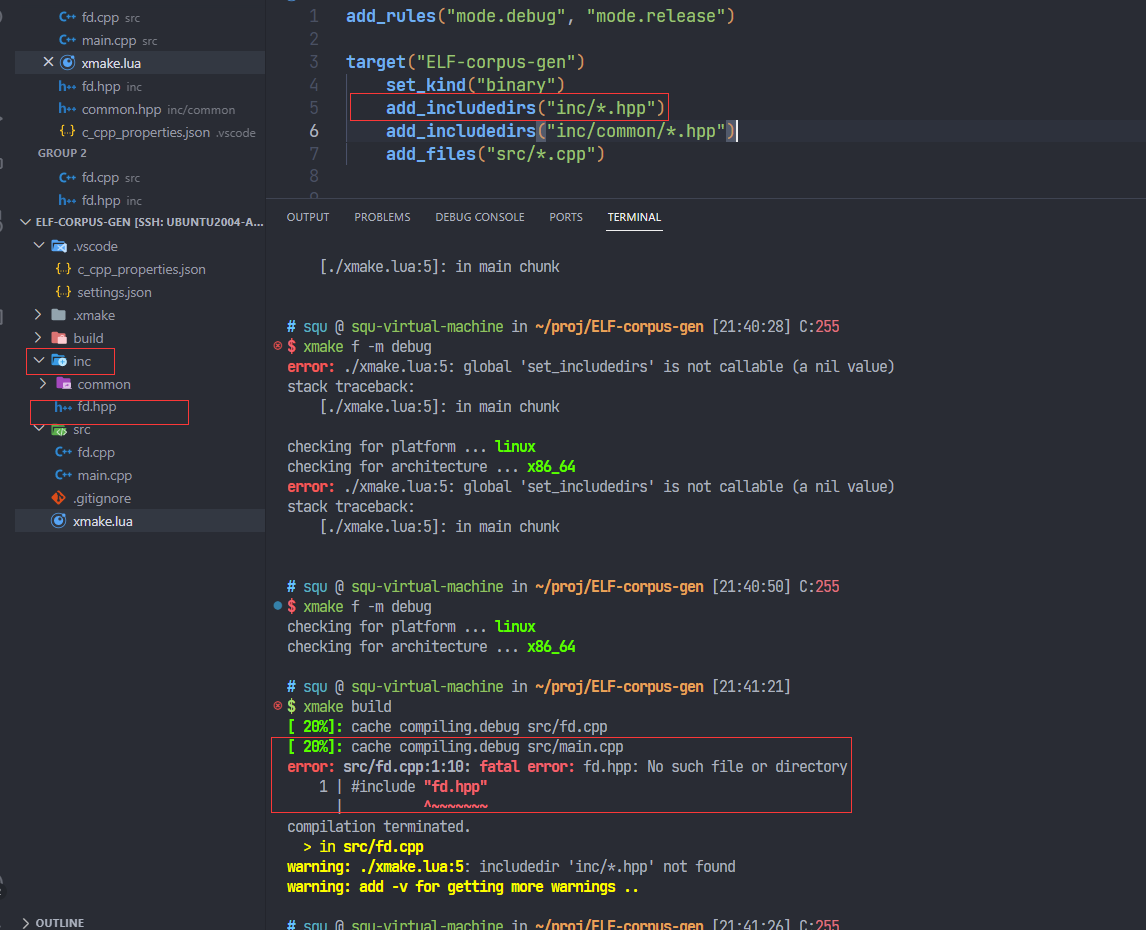Click the .xmake folder icon
This screenshot has height=930, width=1146.
[59, 315]
